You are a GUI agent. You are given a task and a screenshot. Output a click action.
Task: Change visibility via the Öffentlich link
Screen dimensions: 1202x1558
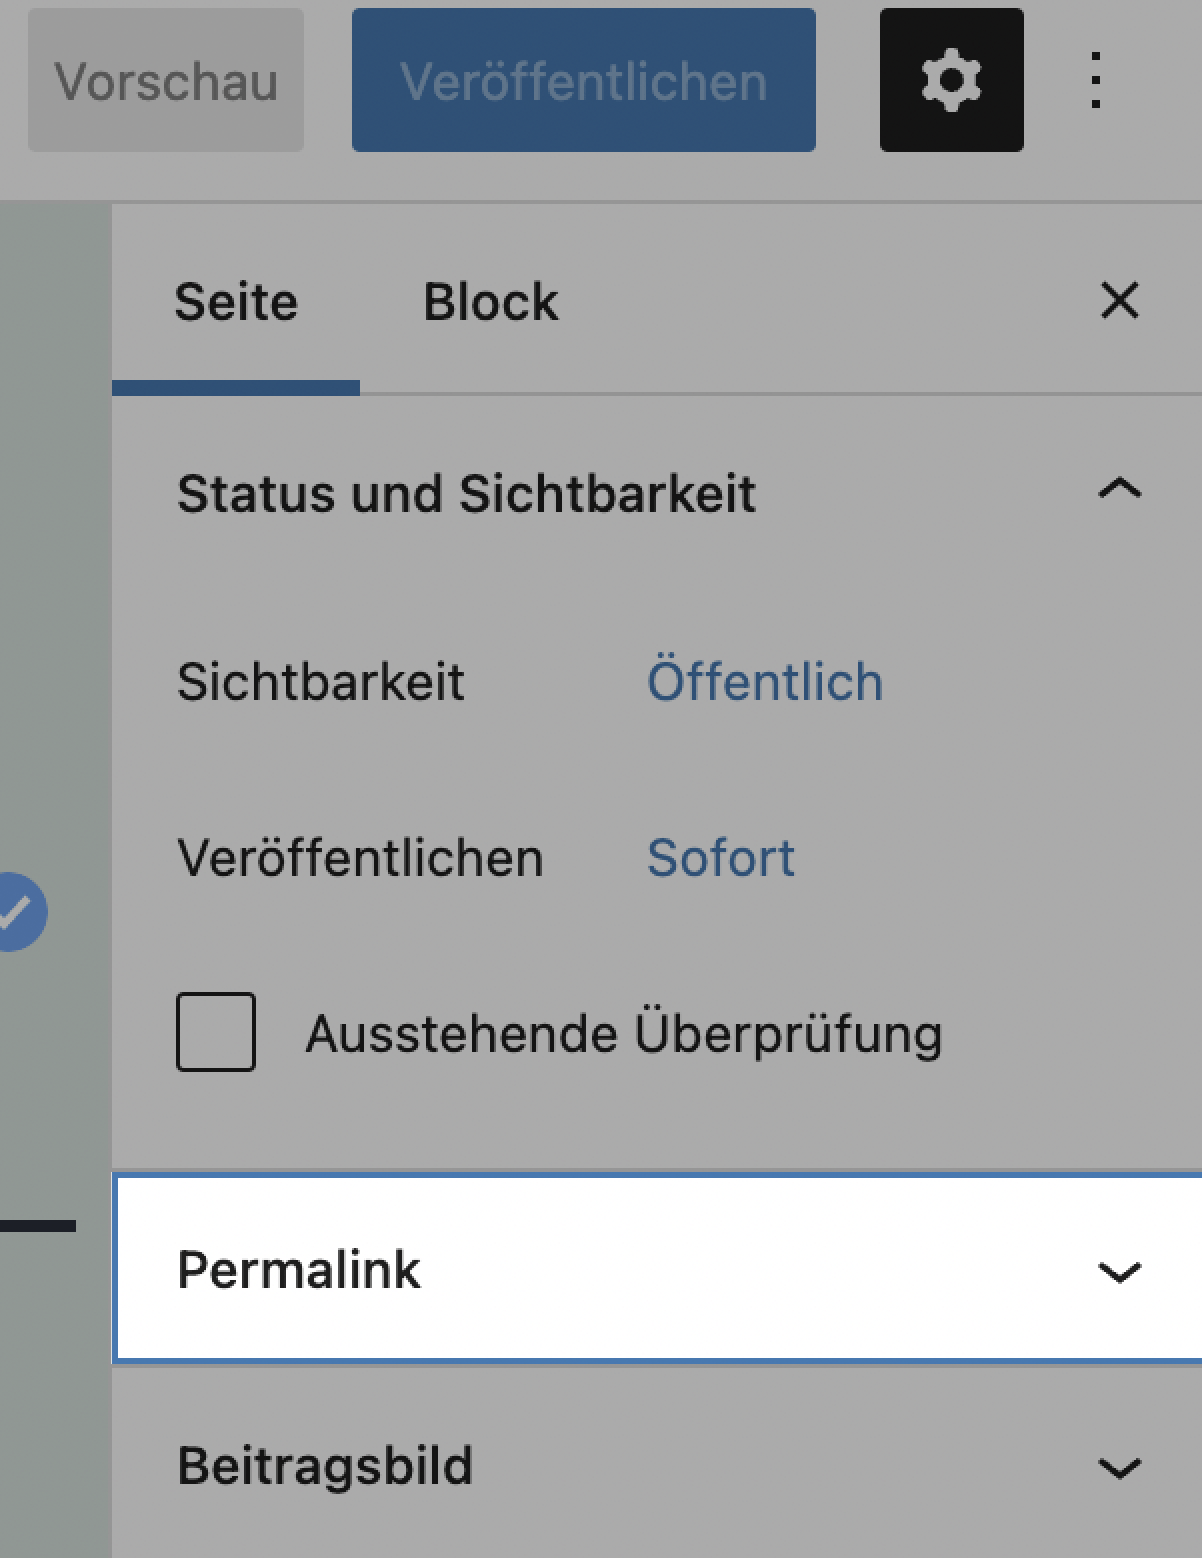(765, 682)
